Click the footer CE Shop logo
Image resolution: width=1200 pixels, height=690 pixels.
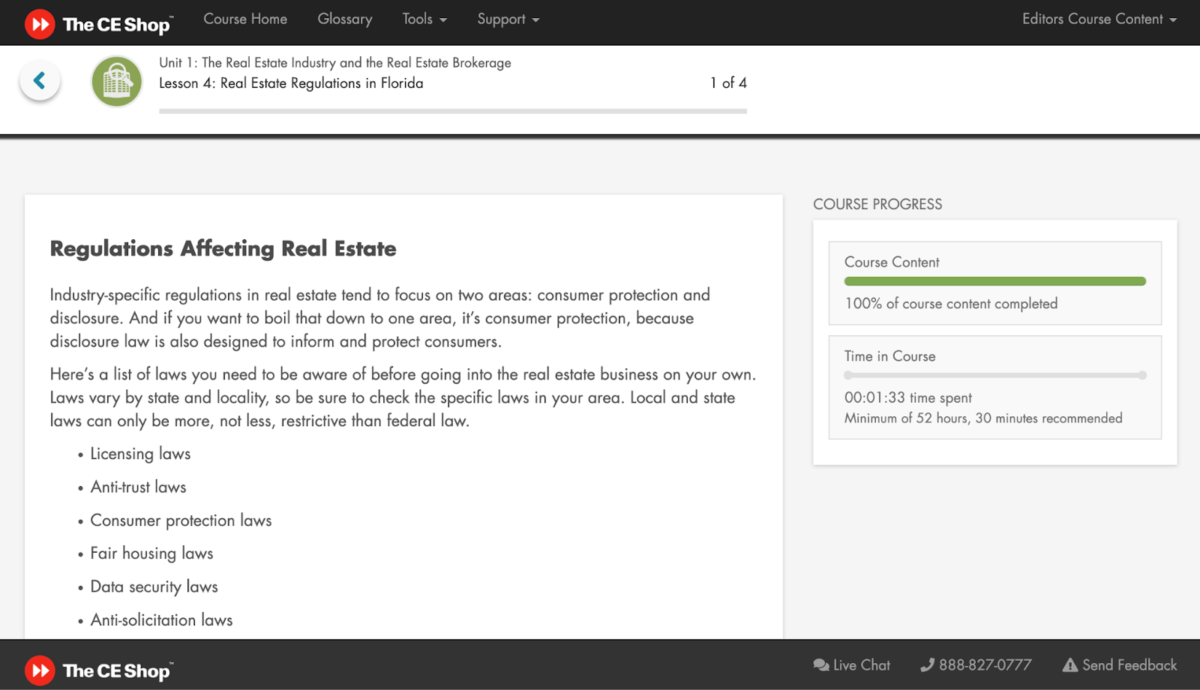click(98, 669)
